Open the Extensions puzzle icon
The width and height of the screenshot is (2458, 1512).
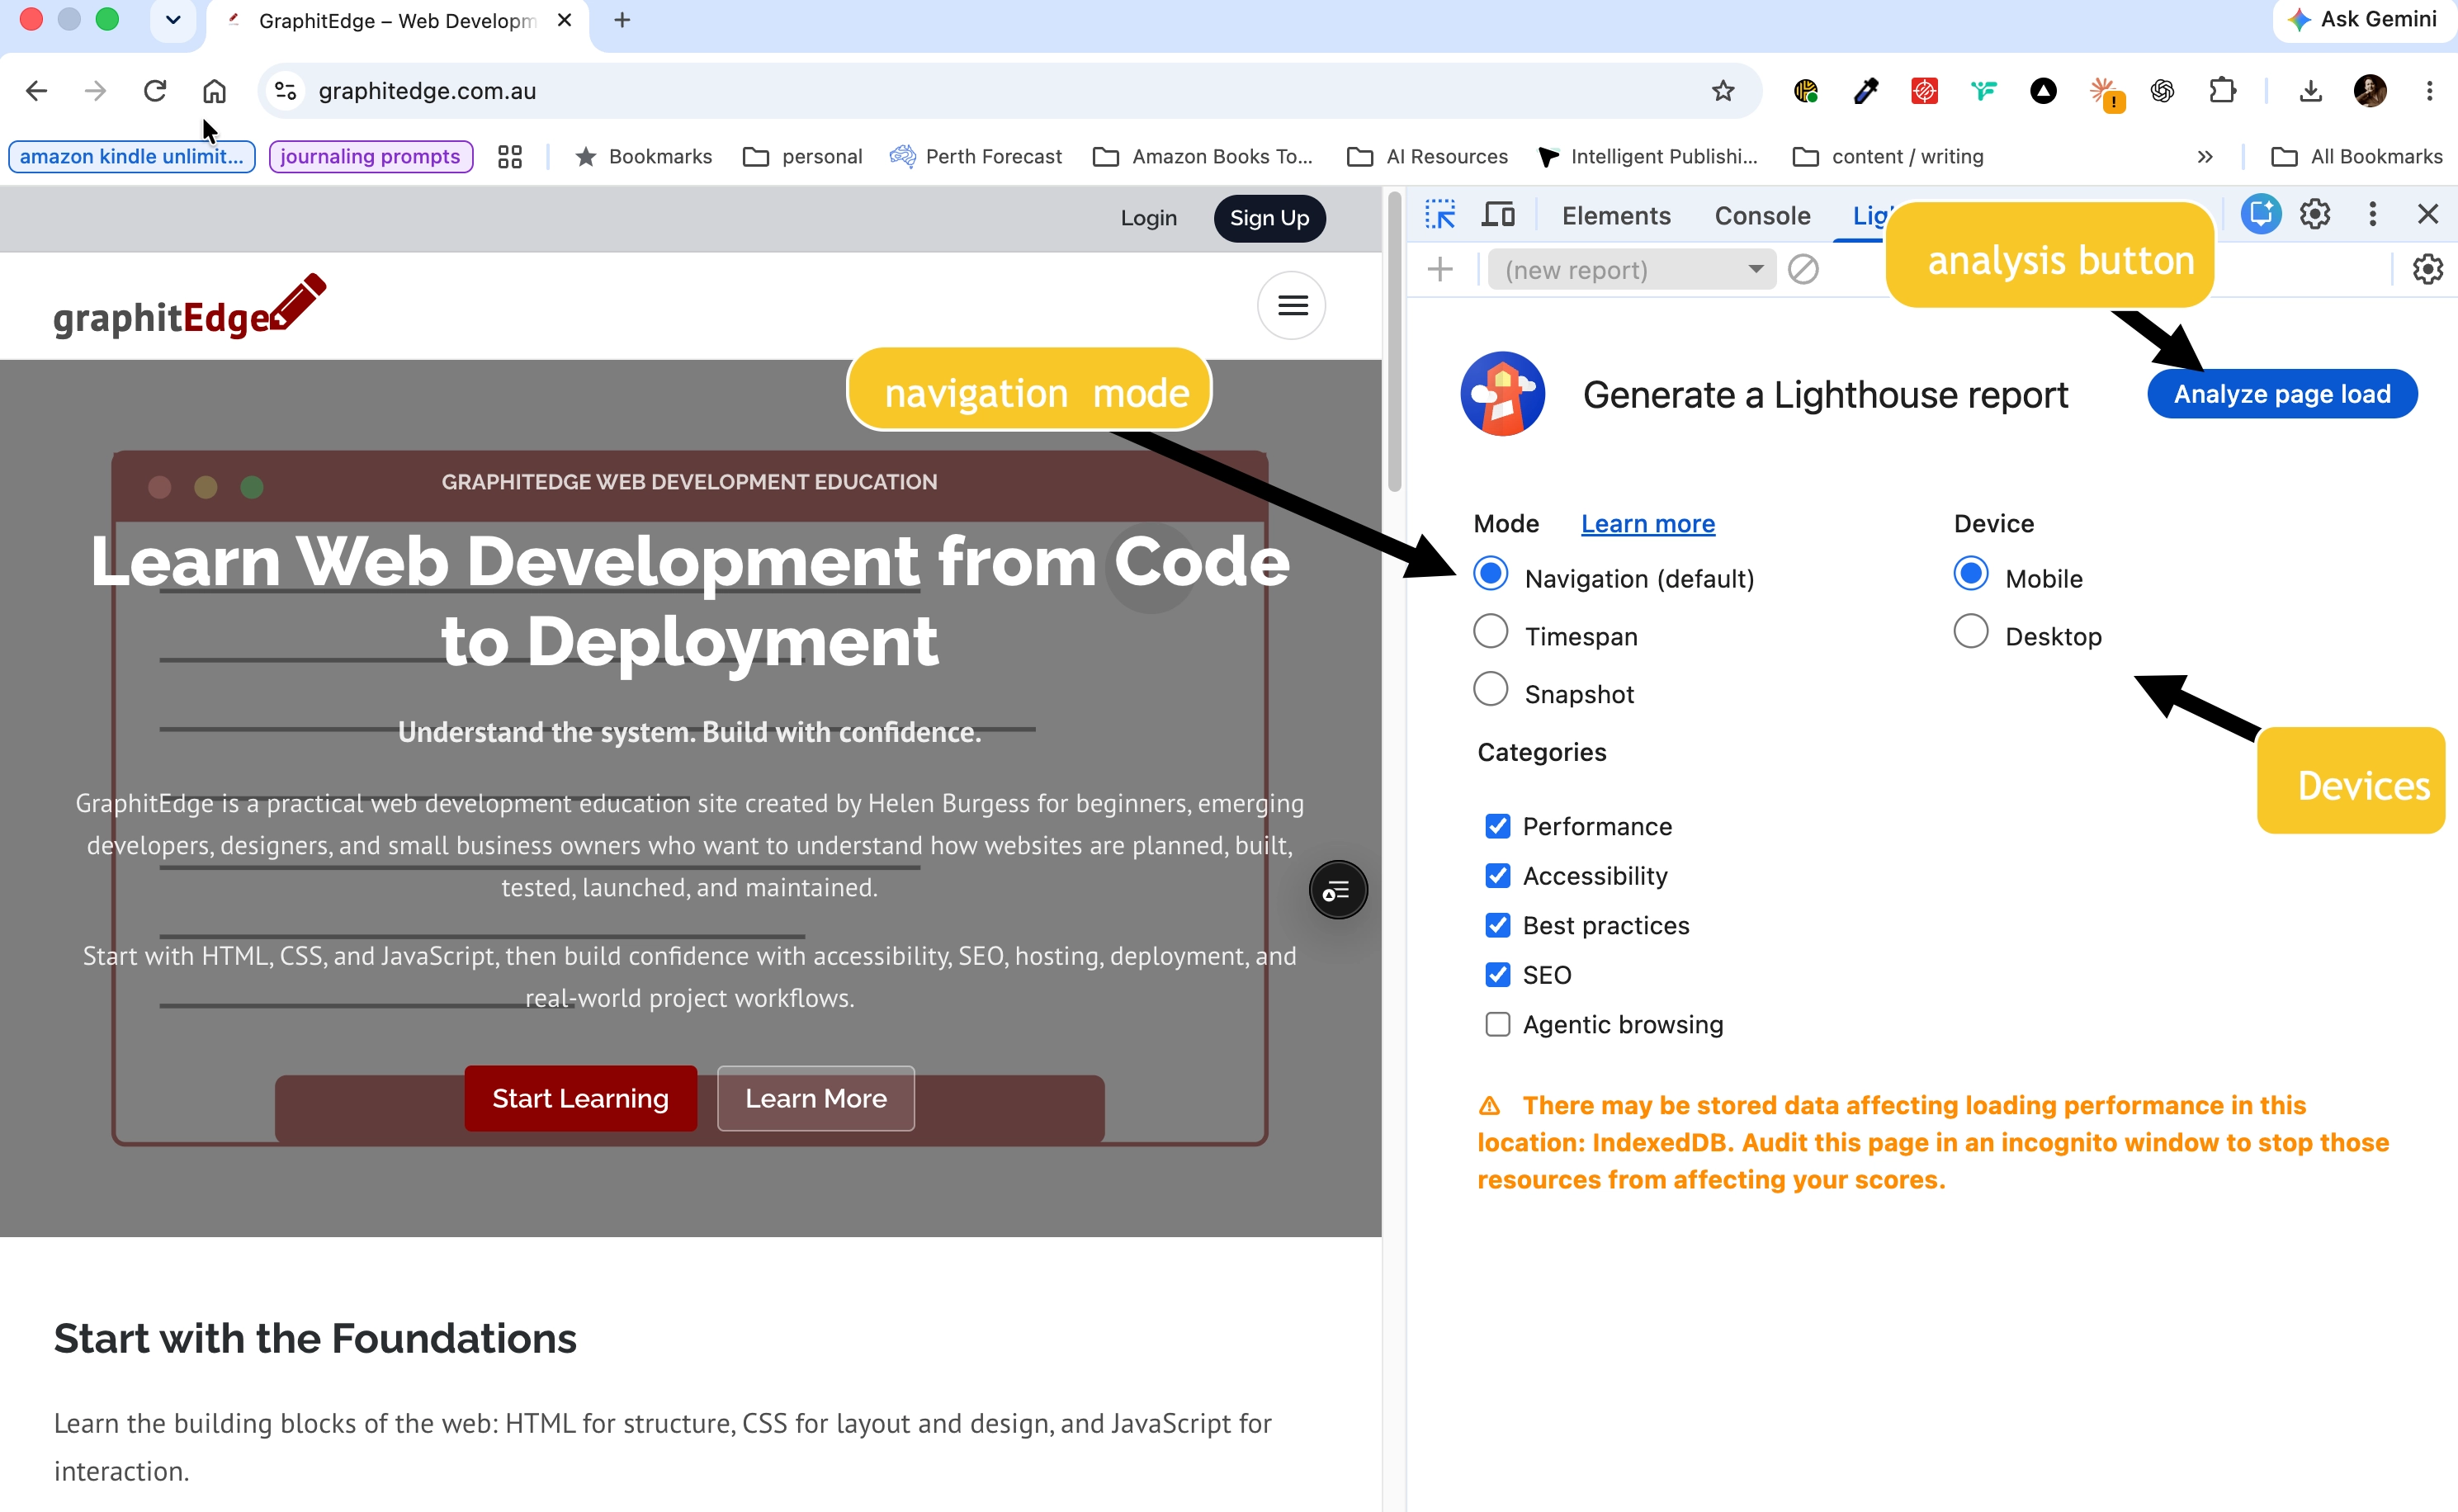click(x=2222, y=91)
